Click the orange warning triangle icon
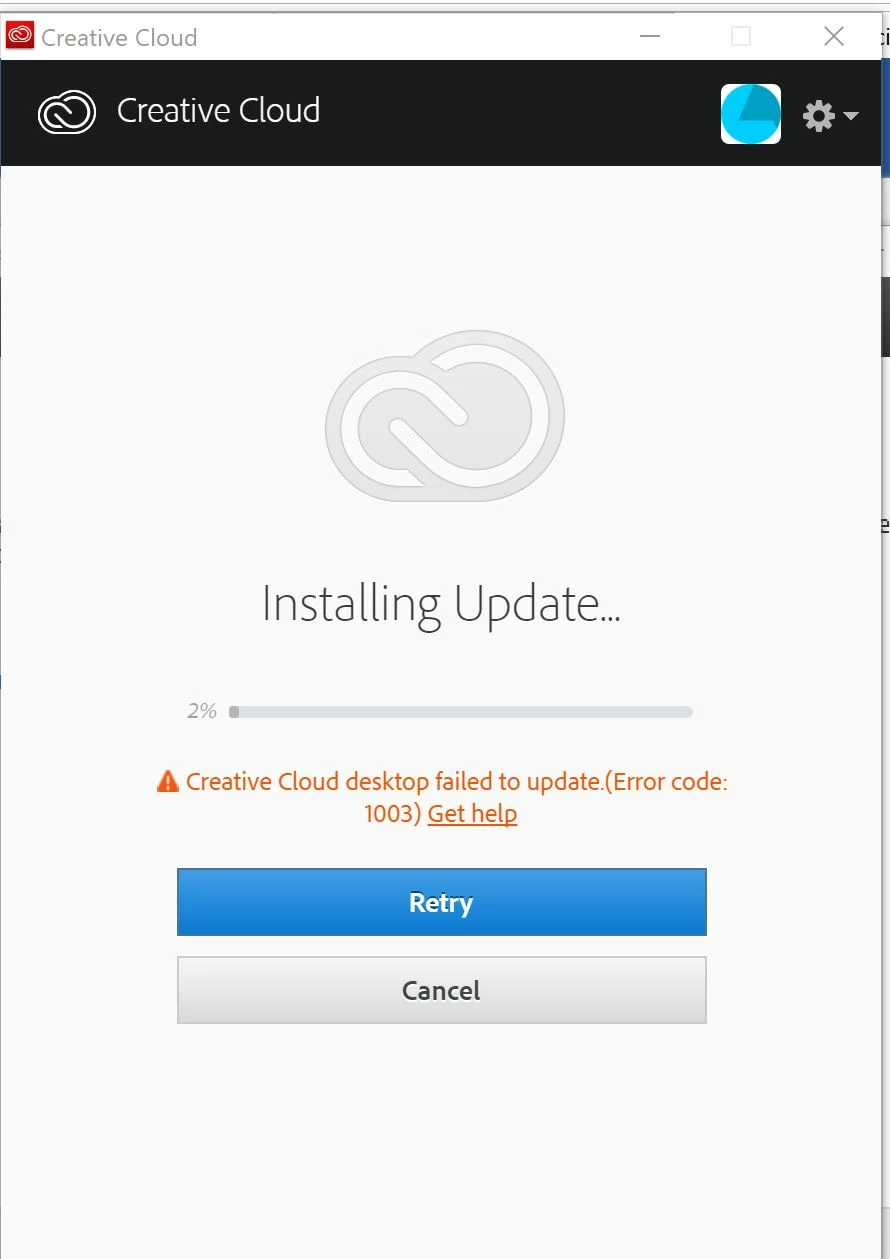890x1259 pixels. 168,781
